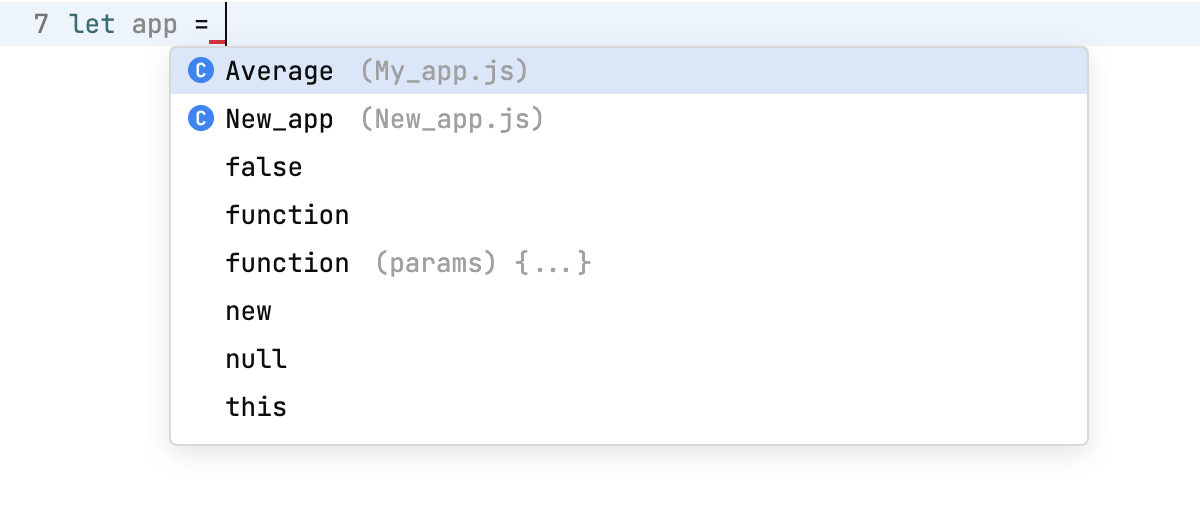The image size is (1200, 520).
Task: Click the (New_app.js) file hint
Action: 452,119
